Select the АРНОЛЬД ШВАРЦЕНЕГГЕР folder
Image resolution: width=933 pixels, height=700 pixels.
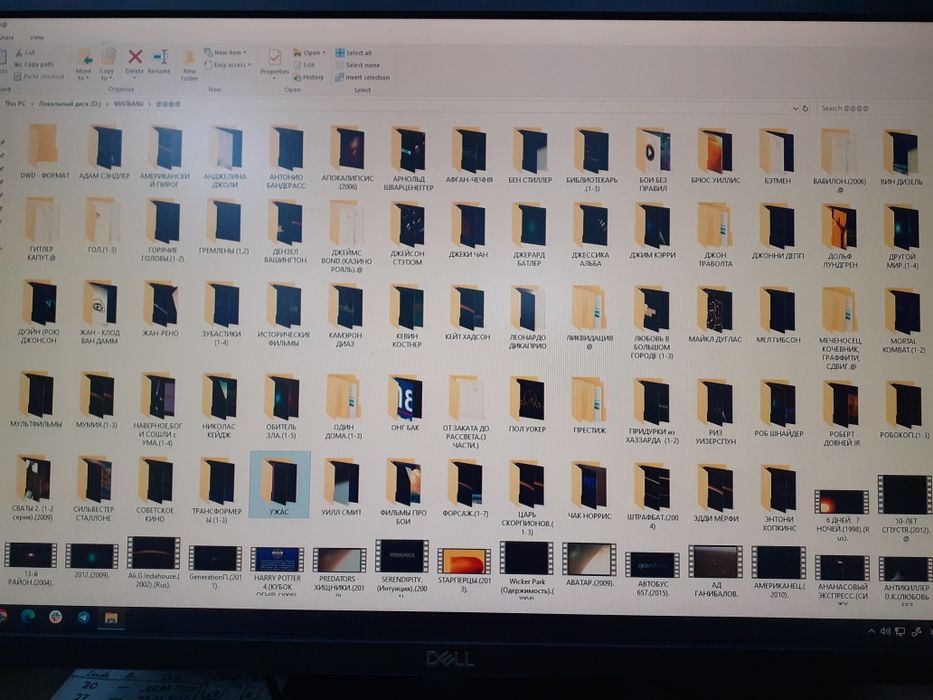(x=408, y=158)
